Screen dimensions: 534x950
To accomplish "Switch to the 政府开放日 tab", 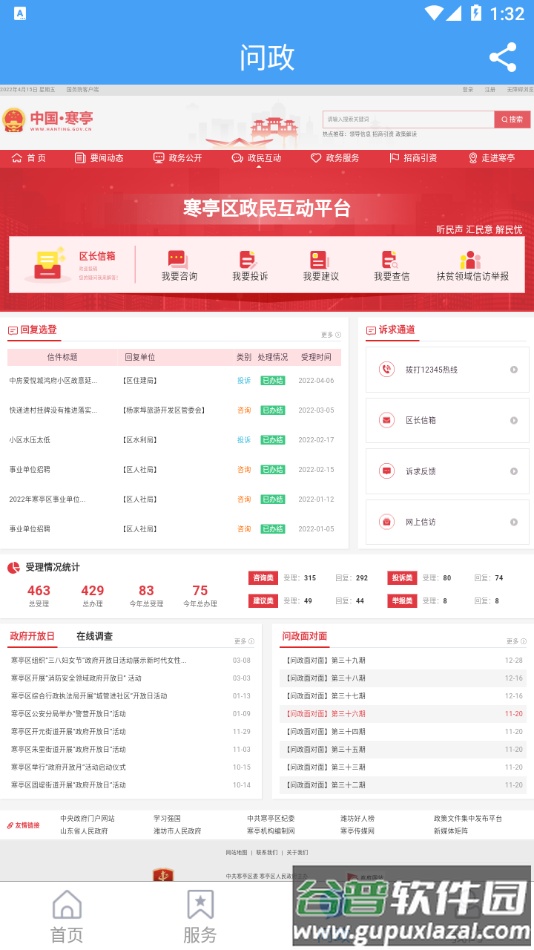I will [x=32, y=636].
